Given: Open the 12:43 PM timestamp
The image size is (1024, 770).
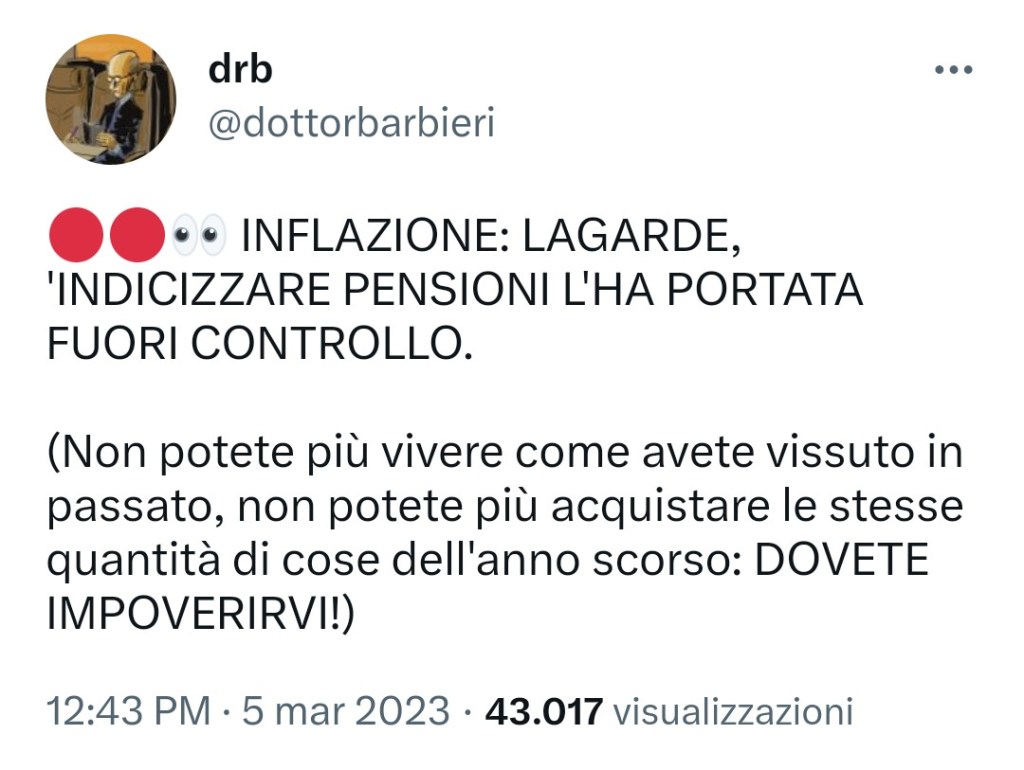Looking at the screenshot, I should click(129, 711).
